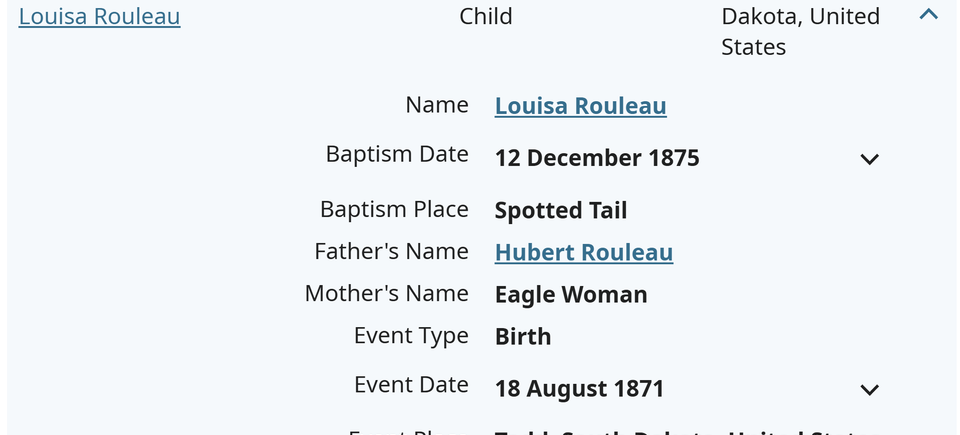960x435 pixels.
Task: Click the Eagle Woman mother's name value
Action: 571,295
